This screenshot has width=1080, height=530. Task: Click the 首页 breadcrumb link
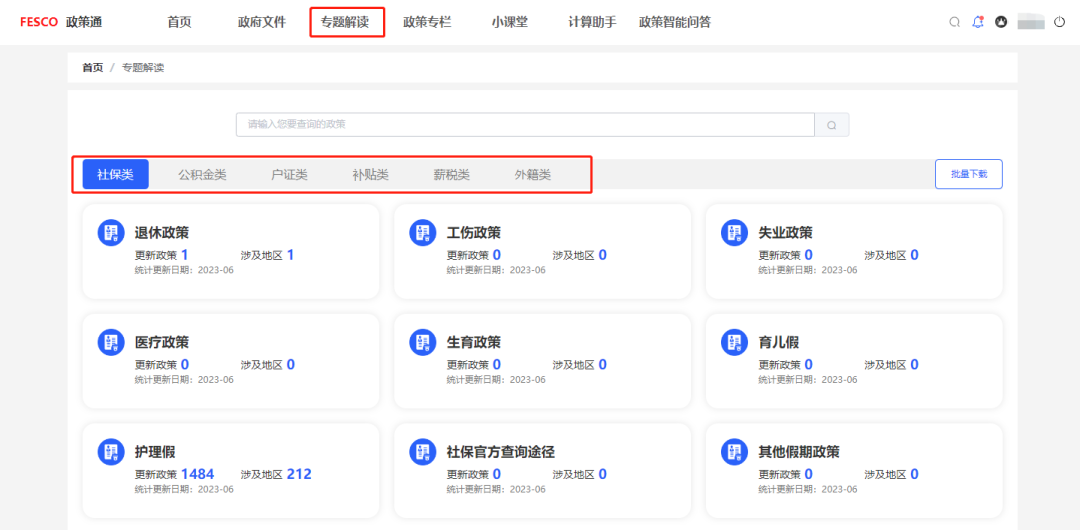click(x=92, y=68)
